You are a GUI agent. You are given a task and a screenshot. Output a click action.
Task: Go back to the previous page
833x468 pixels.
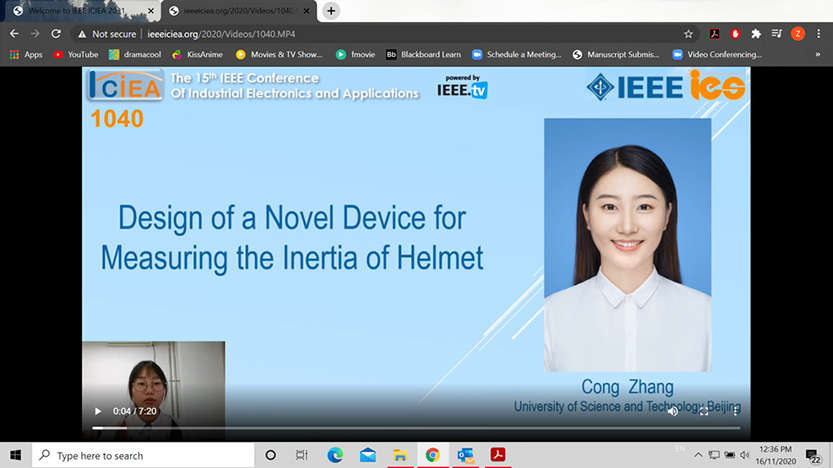pos(14,33)
